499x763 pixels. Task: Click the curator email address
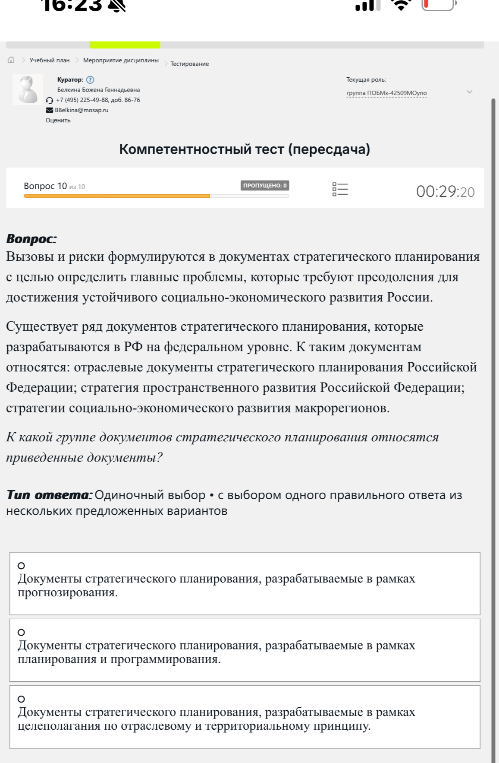81,110
